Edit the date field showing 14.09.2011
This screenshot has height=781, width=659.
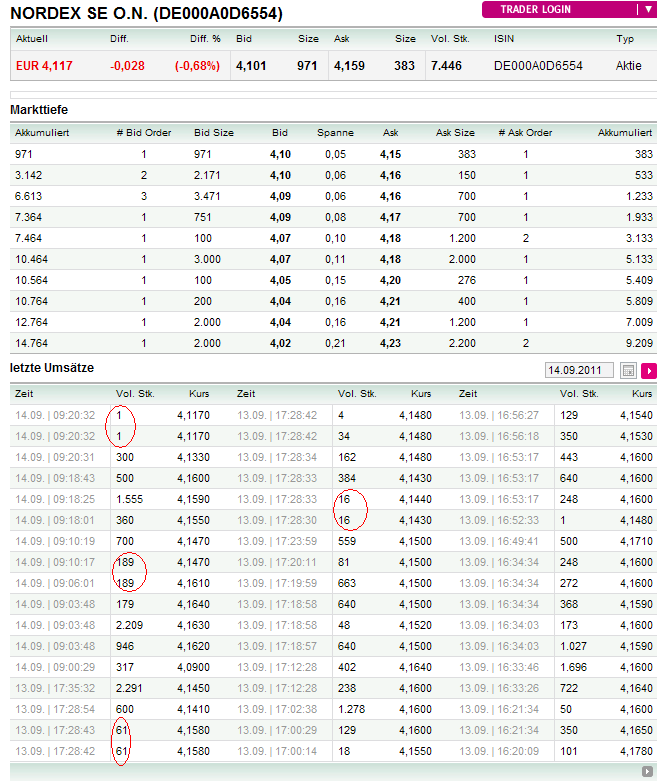click(x=579, y=370)
